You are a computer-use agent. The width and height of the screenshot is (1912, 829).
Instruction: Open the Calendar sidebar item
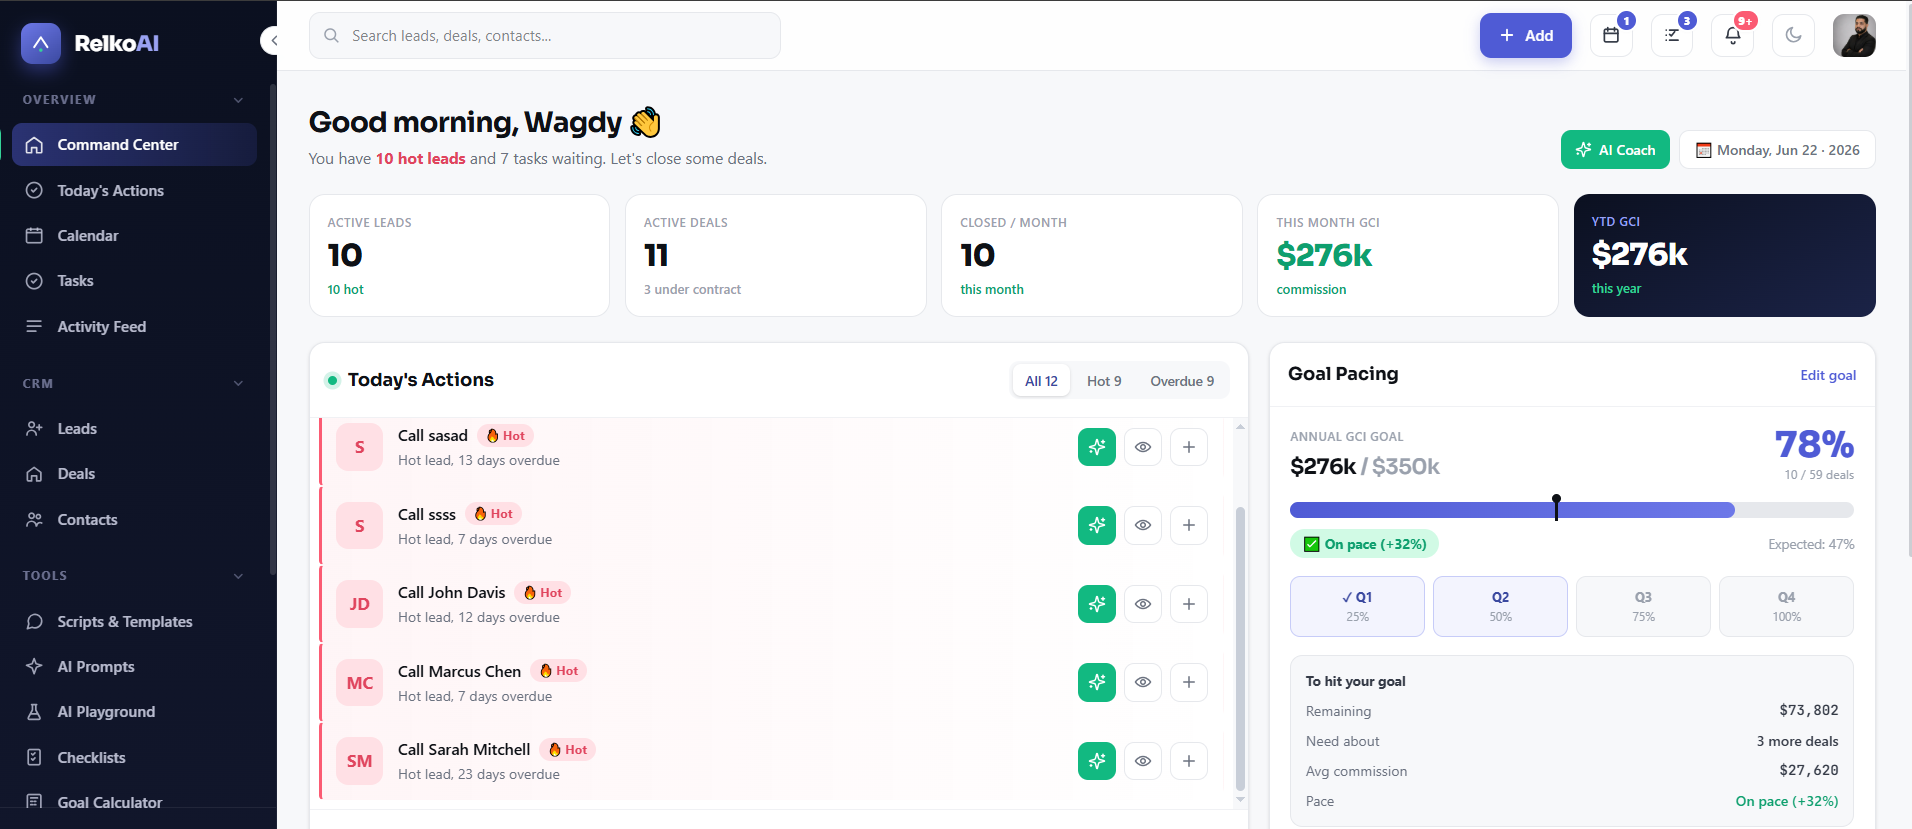[x=134, y=236]
